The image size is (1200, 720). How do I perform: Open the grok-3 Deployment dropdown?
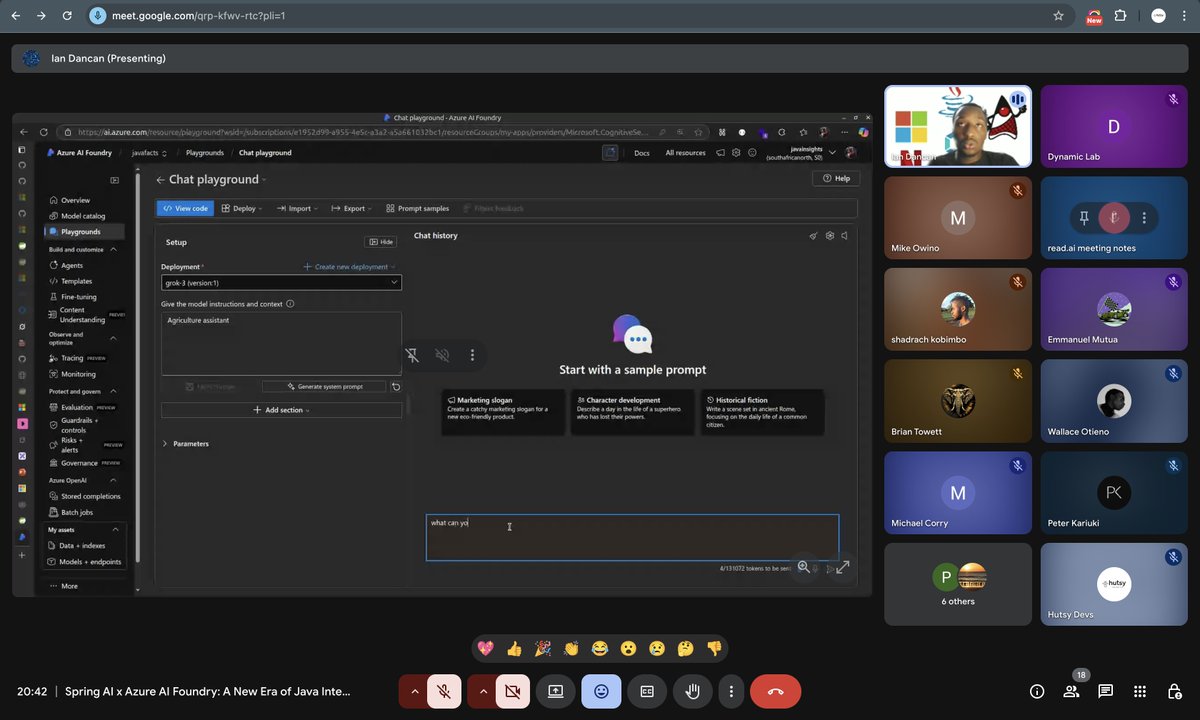pyautogui.click(x=281, y=283)
